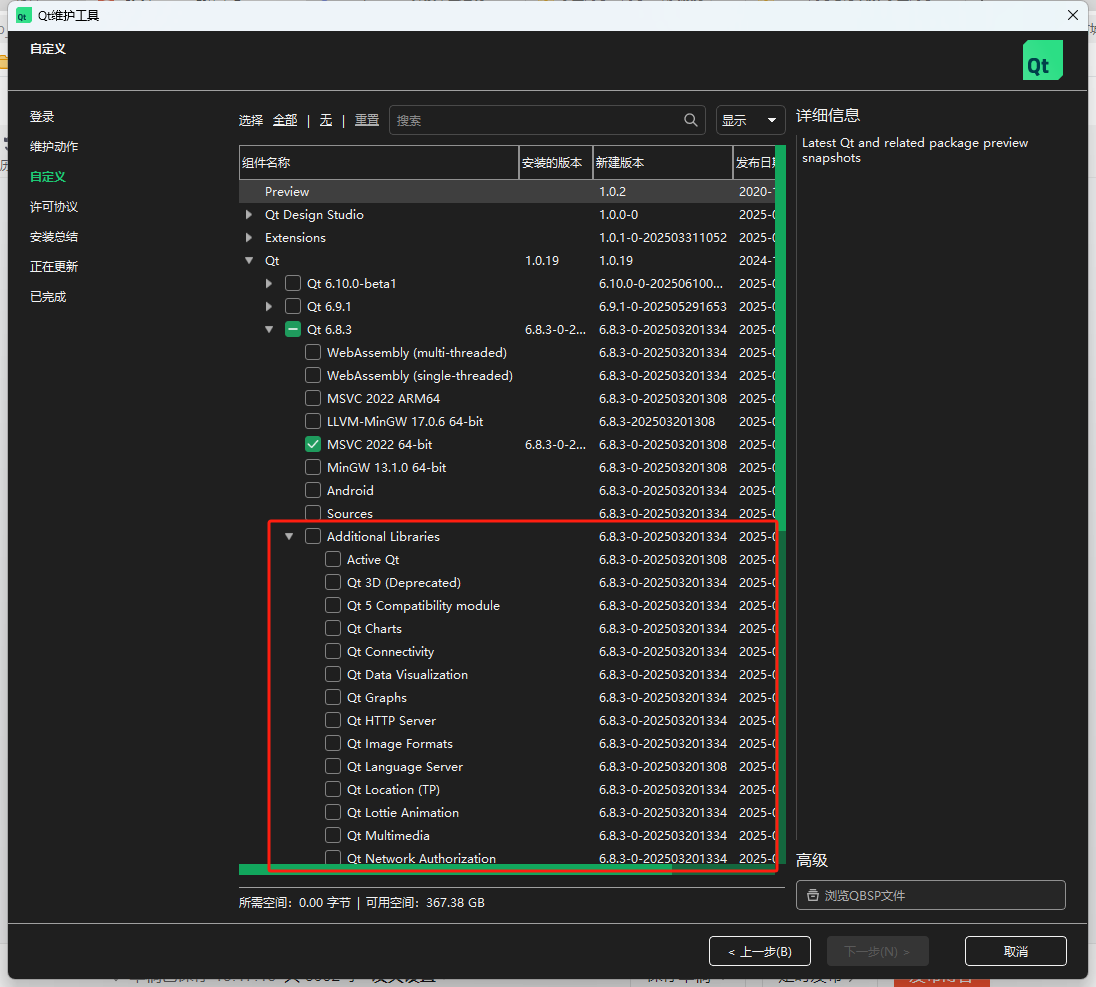Uncheck MSVC 2022 64-bit component
1096x987 pixels.
pyautogui.click(x=313, y=445)
